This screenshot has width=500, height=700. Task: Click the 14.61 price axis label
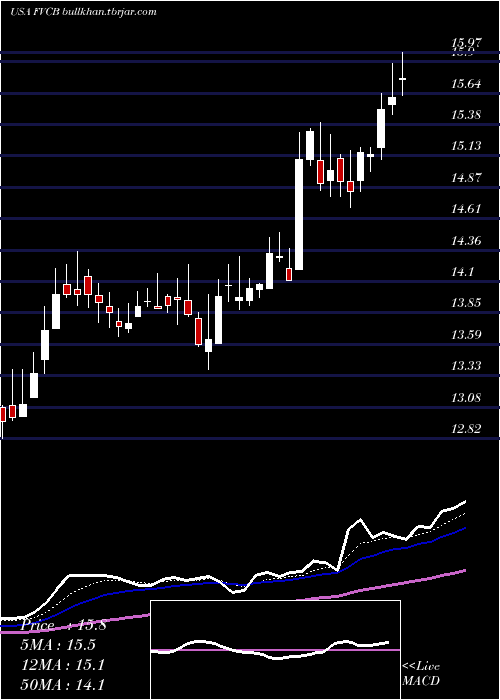click(467, 209)
